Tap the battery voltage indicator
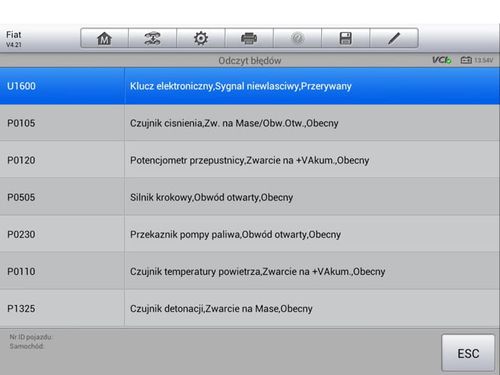Screen dimensions: 500x375 477,60
